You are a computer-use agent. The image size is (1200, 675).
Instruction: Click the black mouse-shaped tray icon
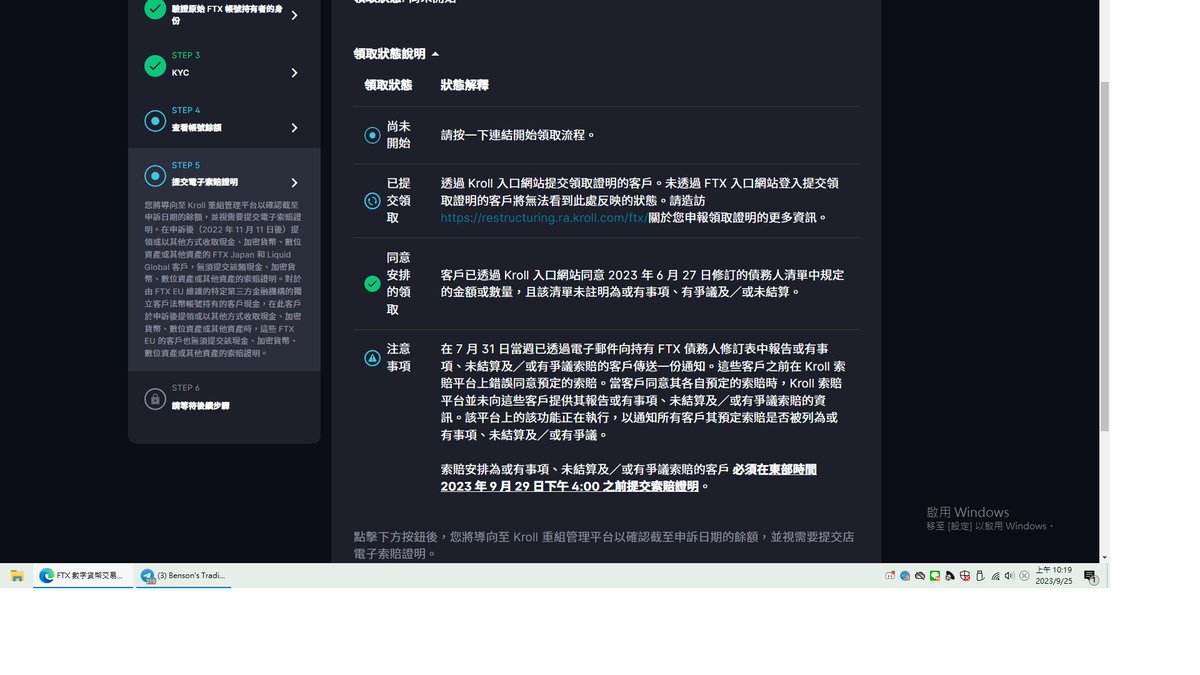950,576
